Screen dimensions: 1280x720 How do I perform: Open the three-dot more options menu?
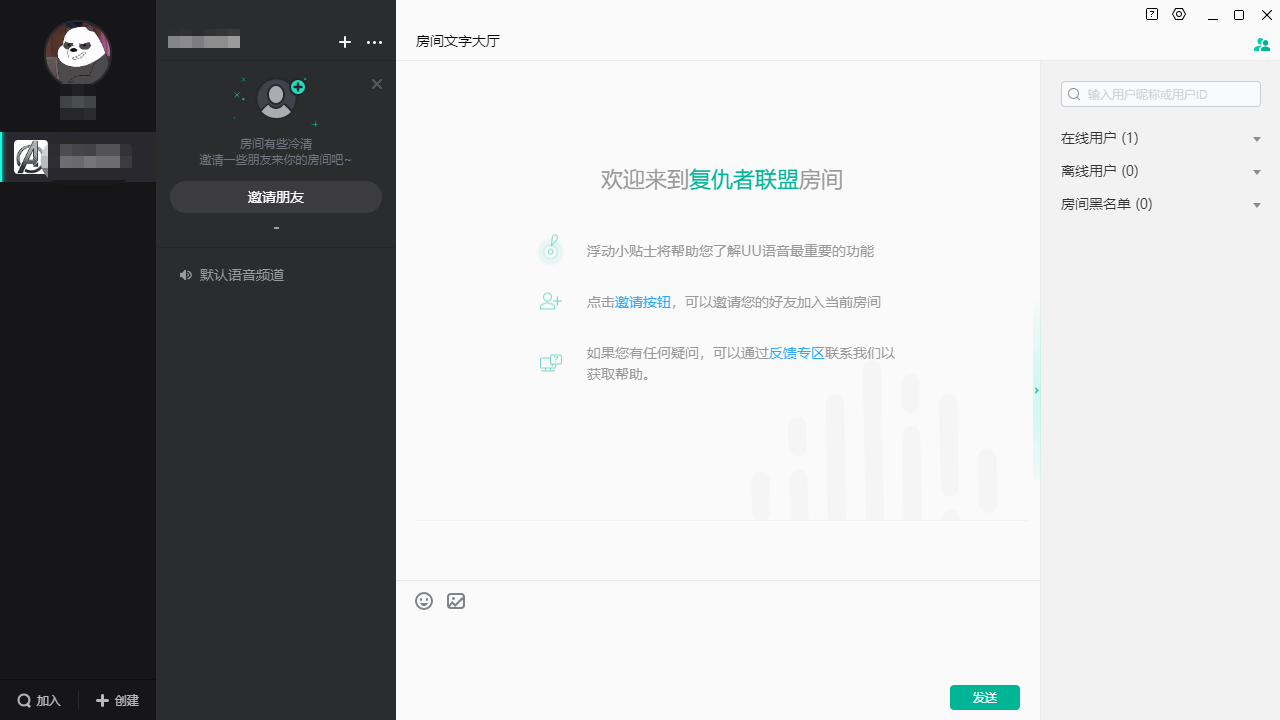pyautogui.click(x=375, y=42)
